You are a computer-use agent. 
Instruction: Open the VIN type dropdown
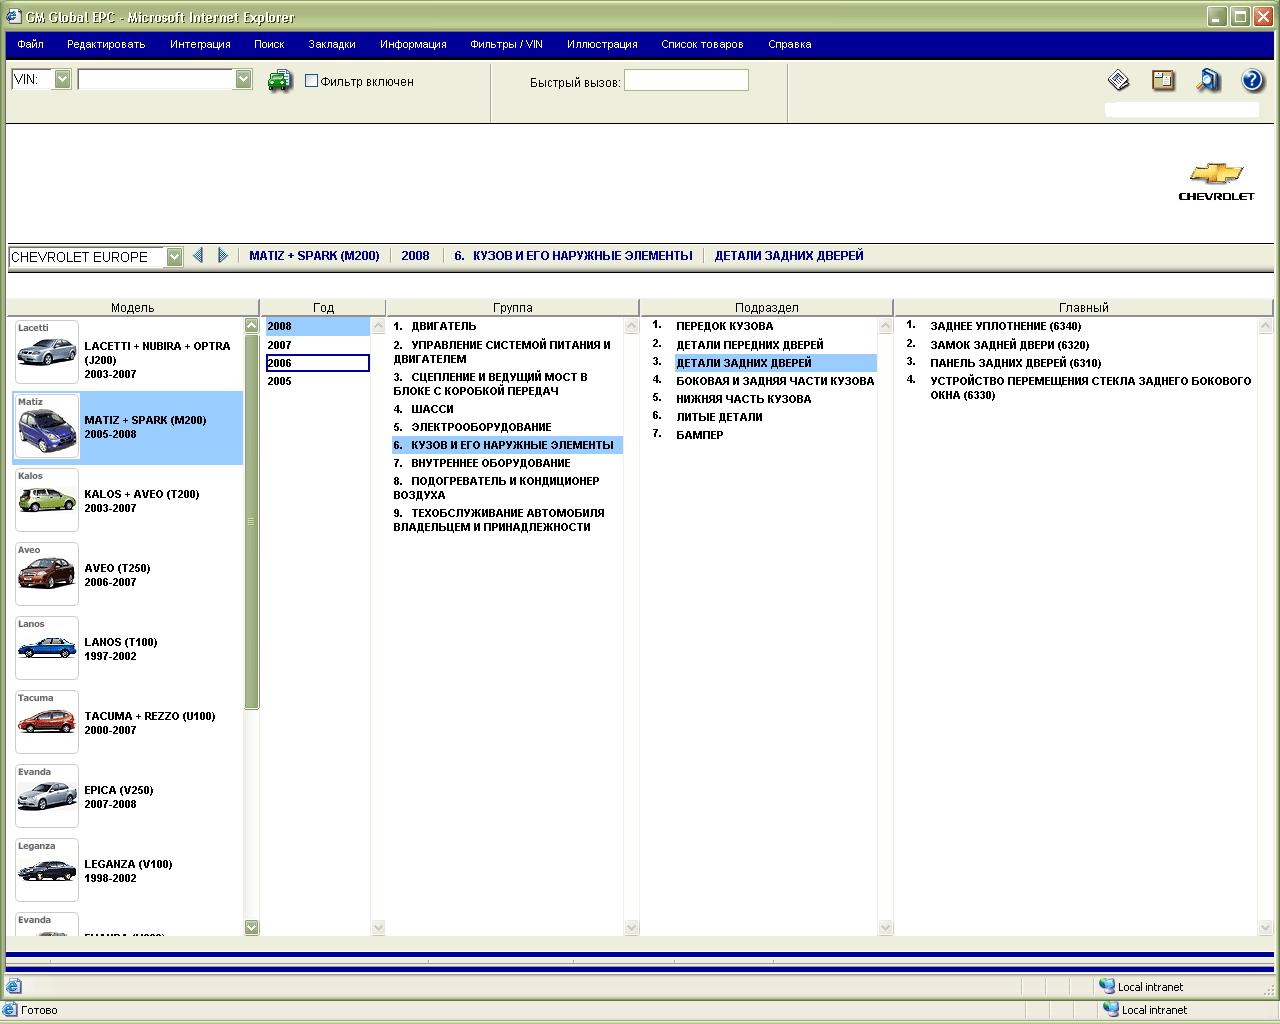(x=62, y=79)
